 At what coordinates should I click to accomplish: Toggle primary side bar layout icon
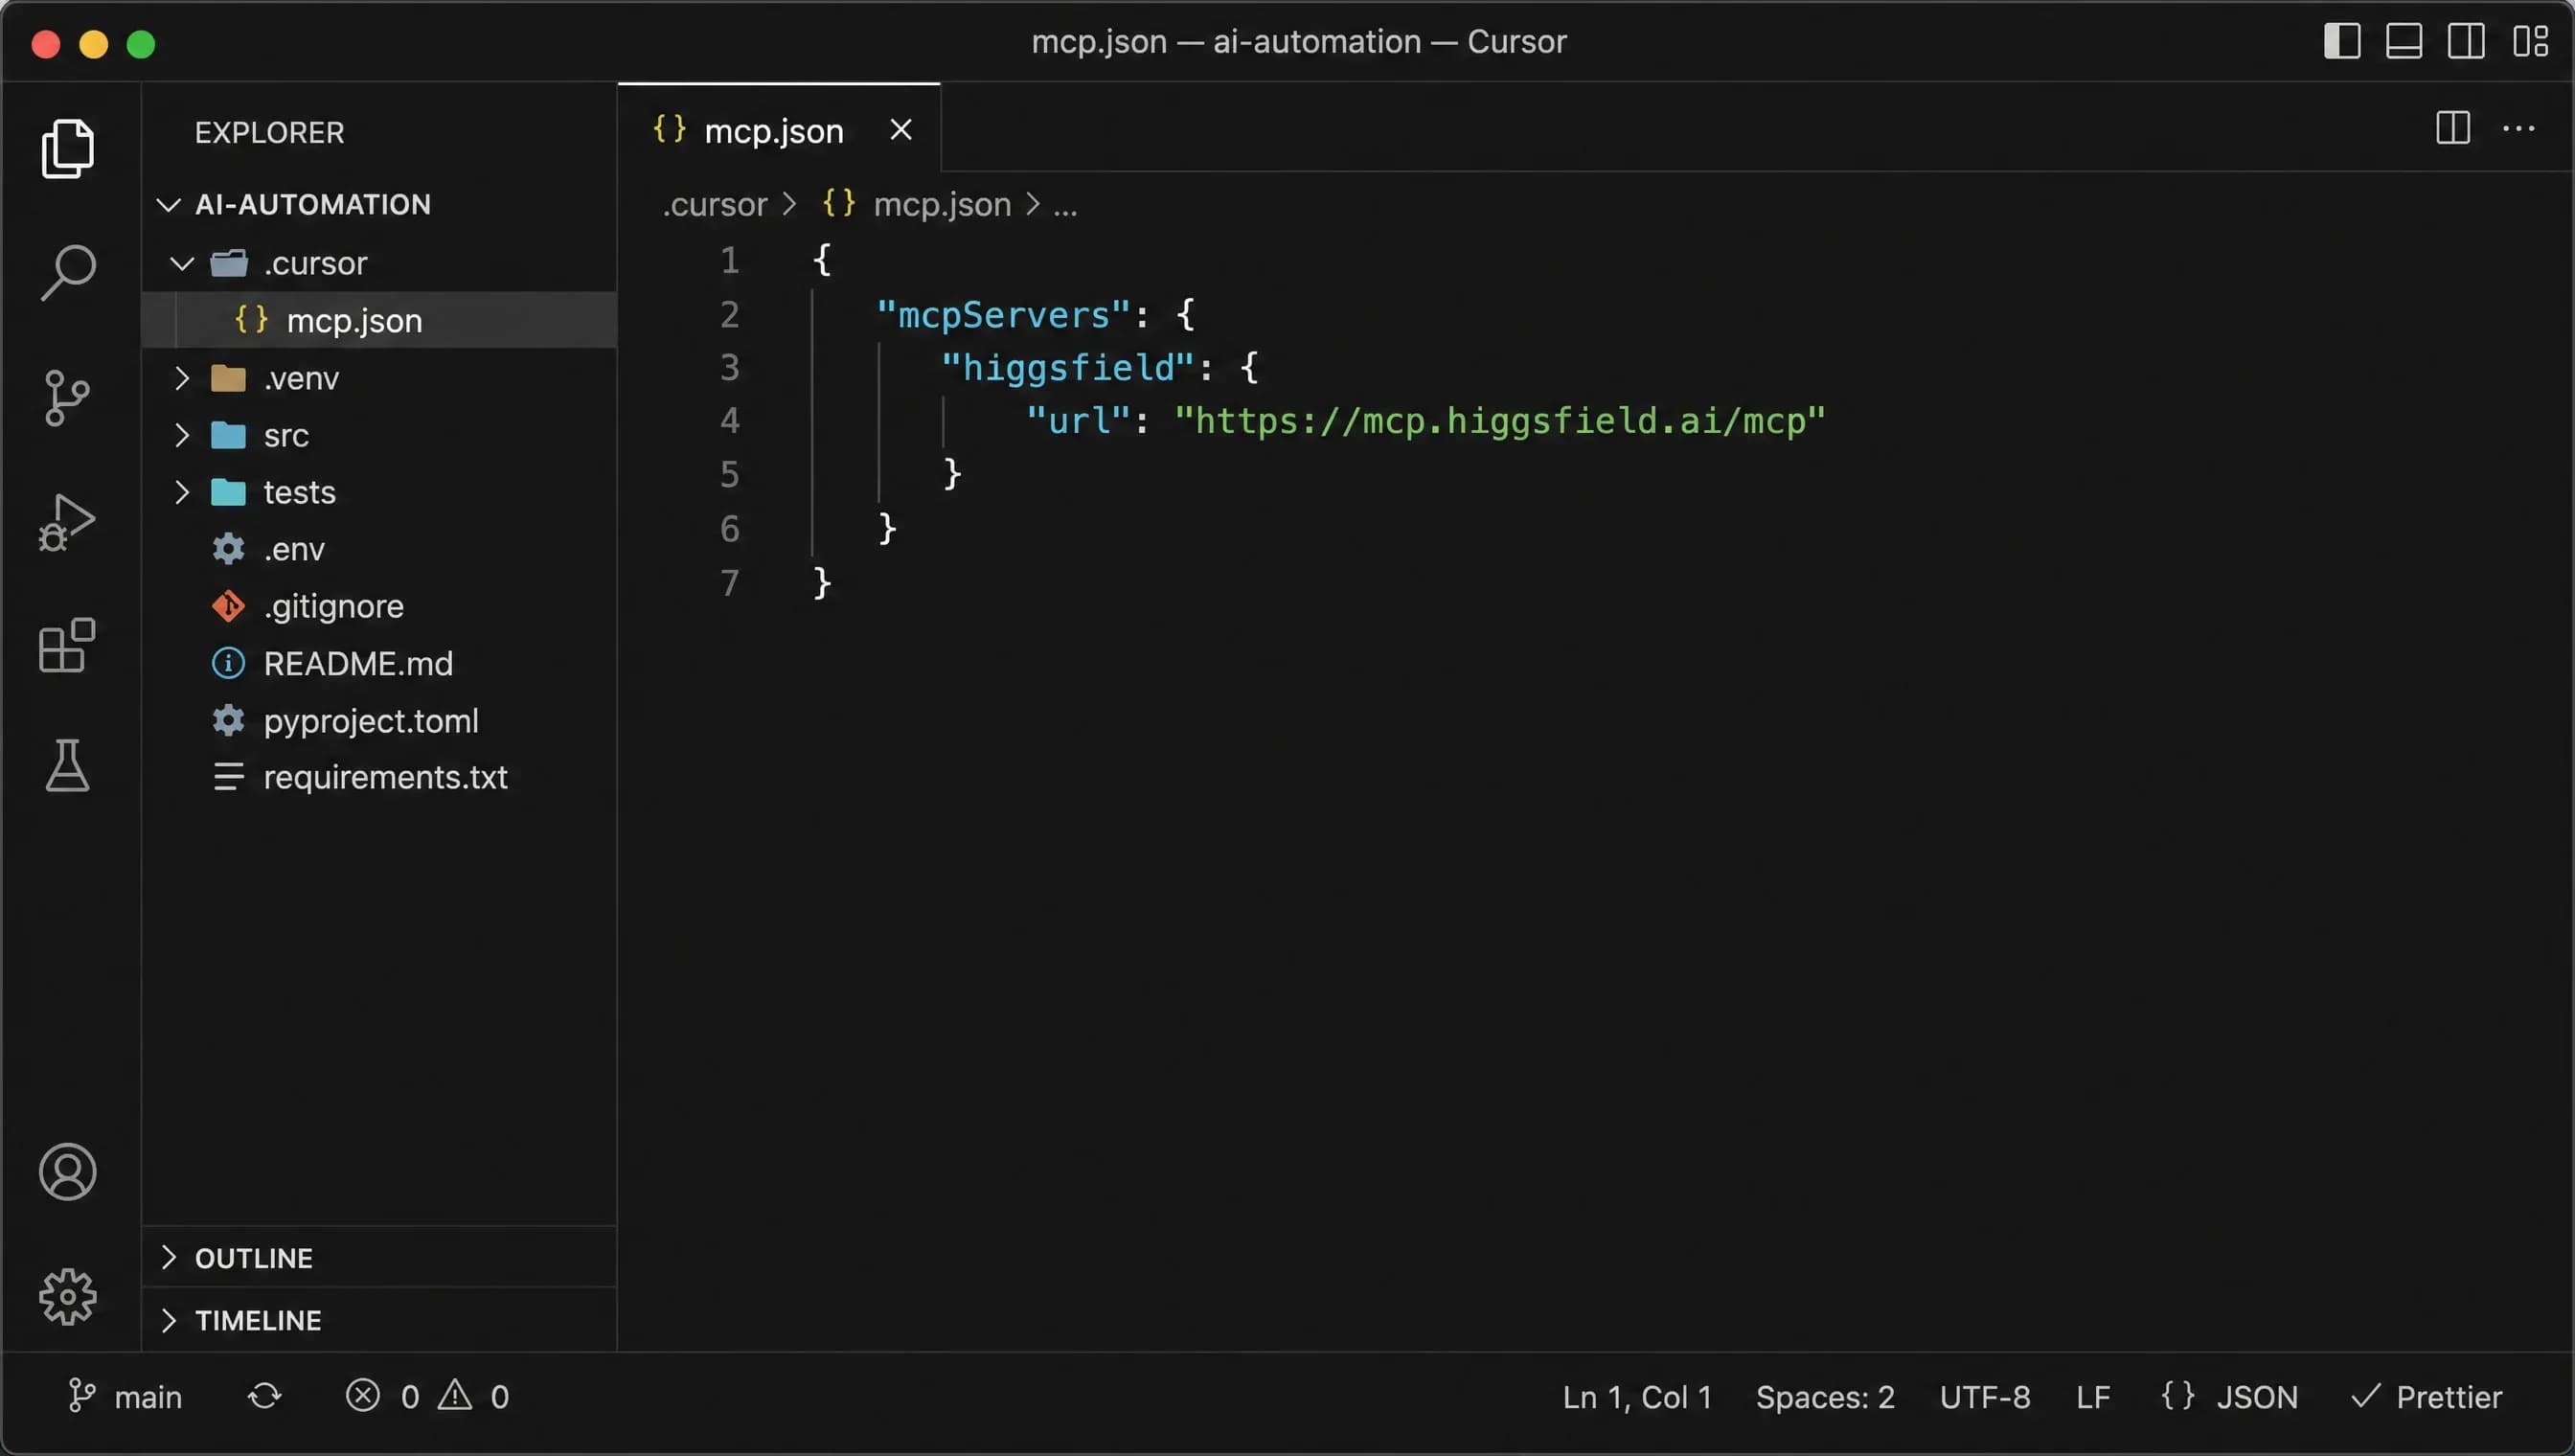(2341, 42)
